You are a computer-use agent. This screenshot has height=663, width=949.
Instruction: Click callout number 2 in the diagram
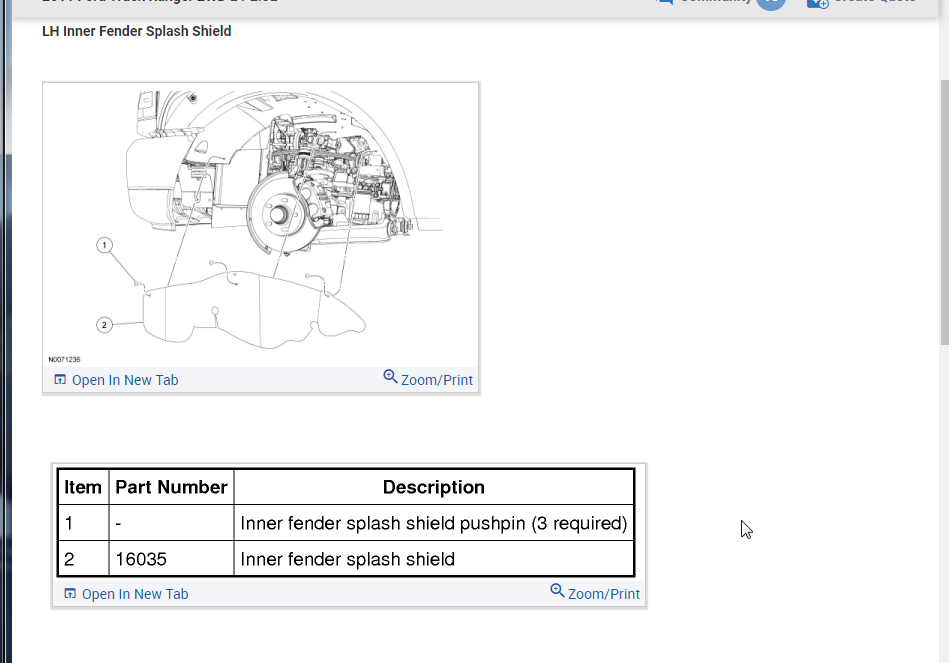pyautogui.click(x=104, y=325)
